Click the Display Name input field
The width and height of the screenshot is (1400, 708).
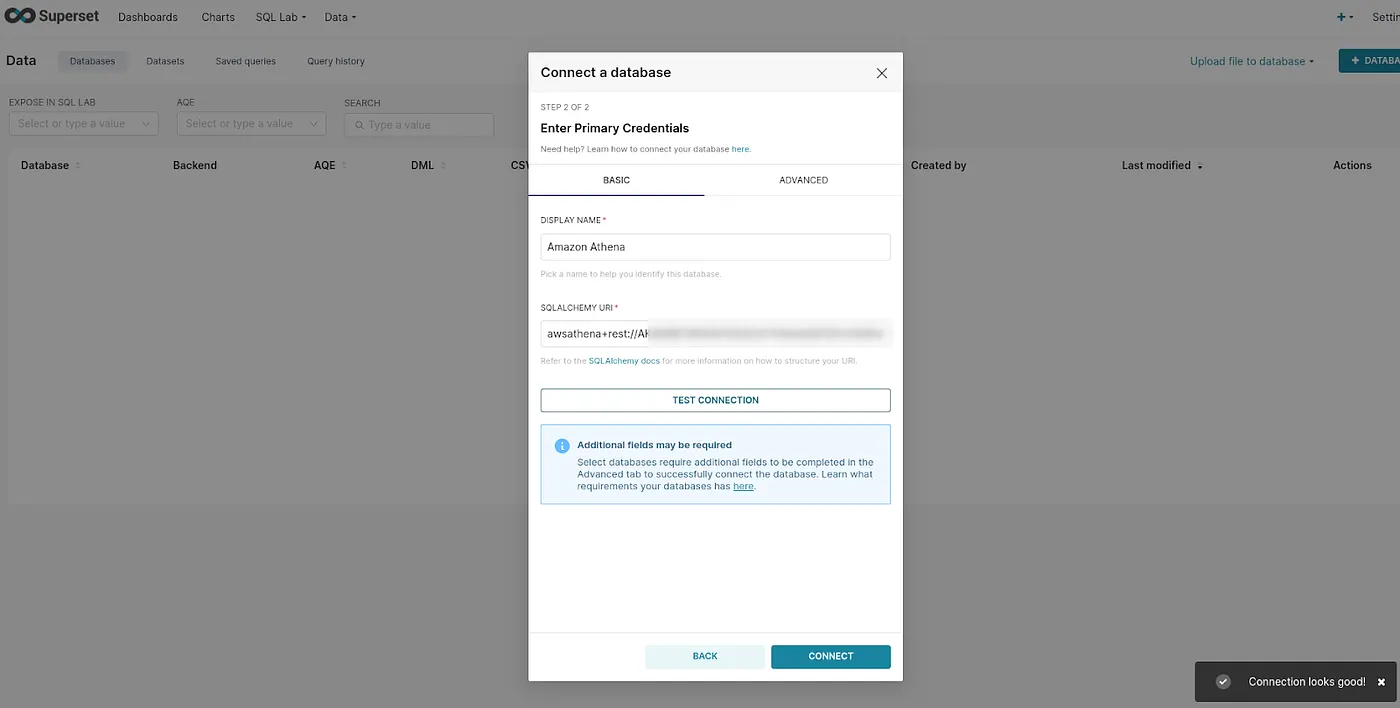coord(715,247)
